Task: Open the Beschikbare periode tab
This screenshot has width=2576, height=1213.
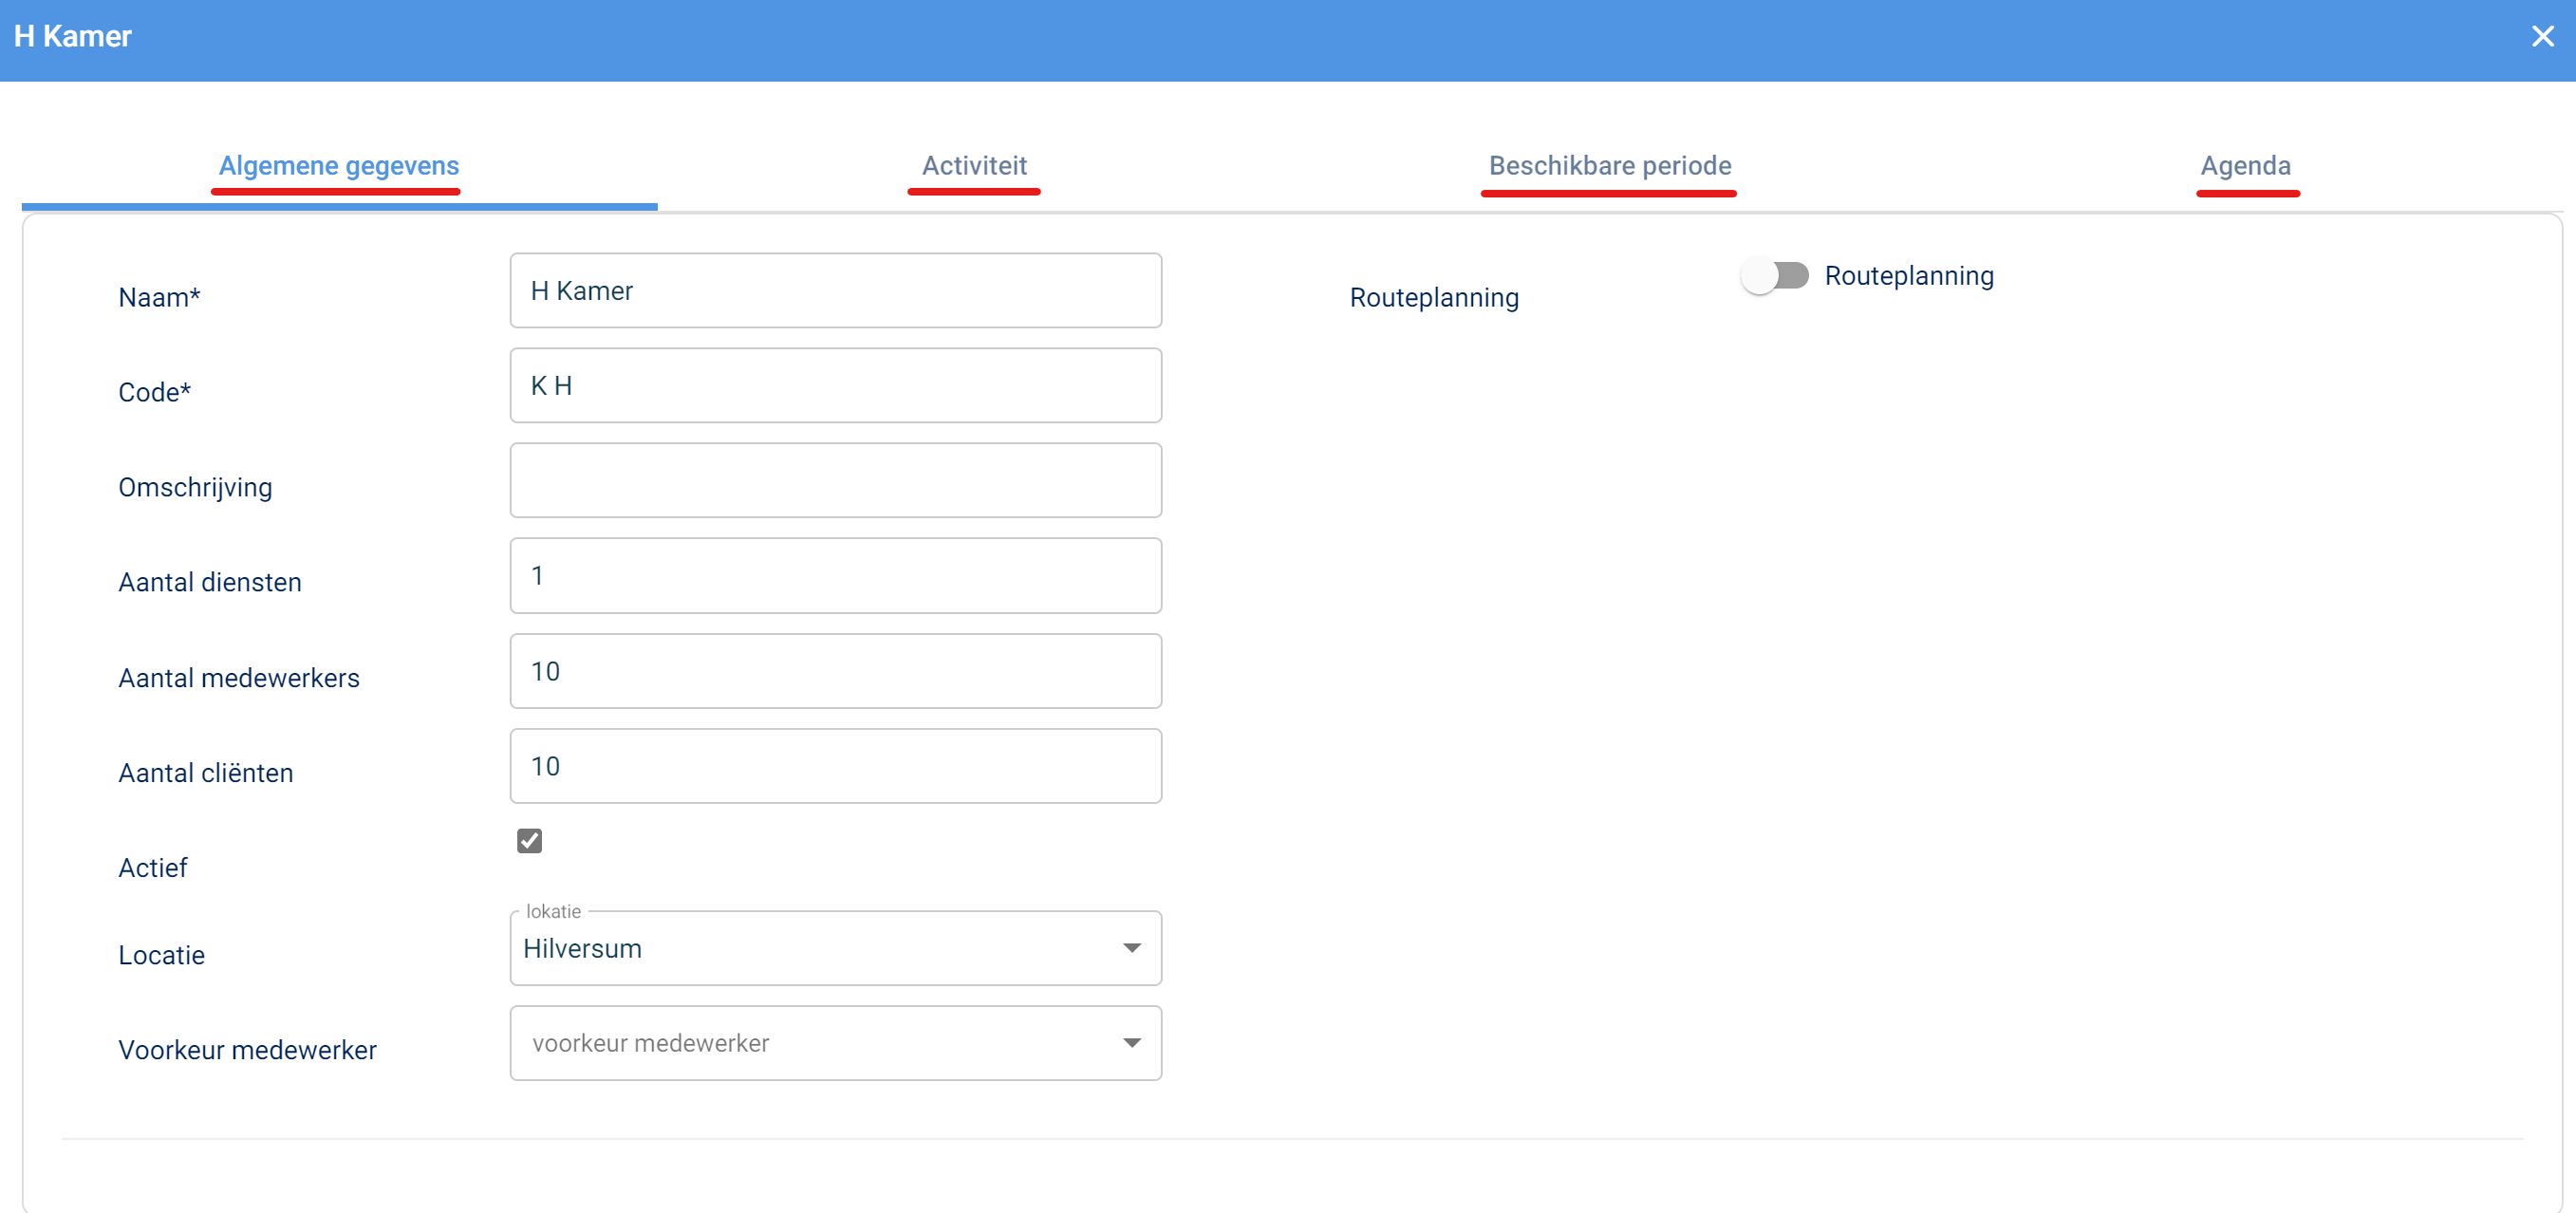Action: pyautogui.click(x=1610, y=166)
